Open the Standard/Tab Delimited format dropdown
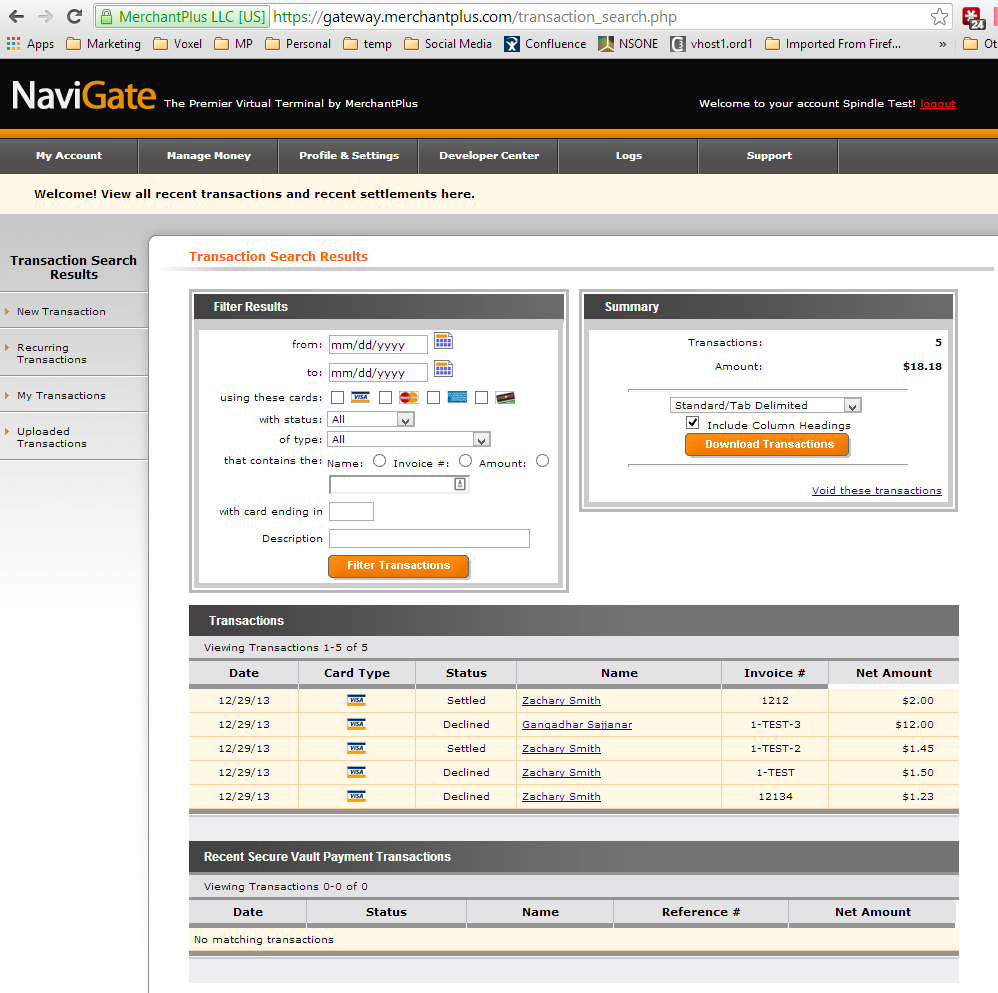Viewport: 998px width, 993px height. (x=765, y=405)
